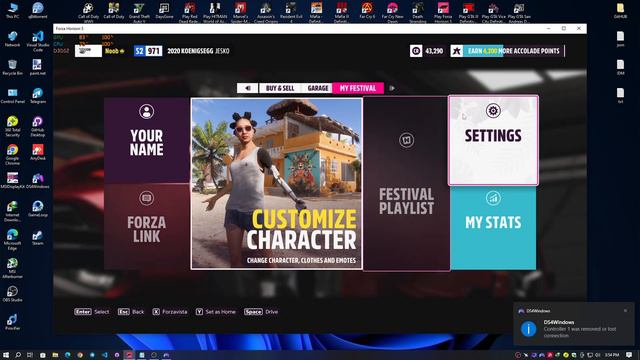
Task: Open Control Panel desktop icon
Action: [13, 95]
